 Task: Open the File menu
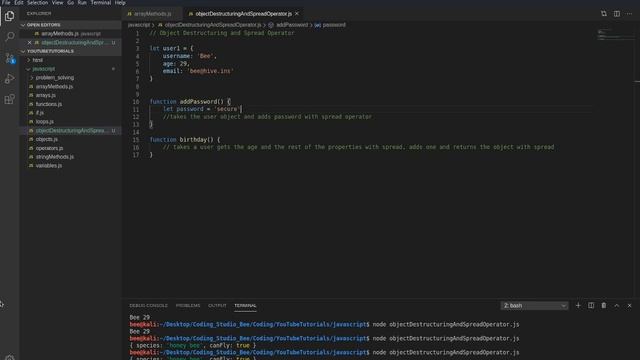tap(6, 2)
